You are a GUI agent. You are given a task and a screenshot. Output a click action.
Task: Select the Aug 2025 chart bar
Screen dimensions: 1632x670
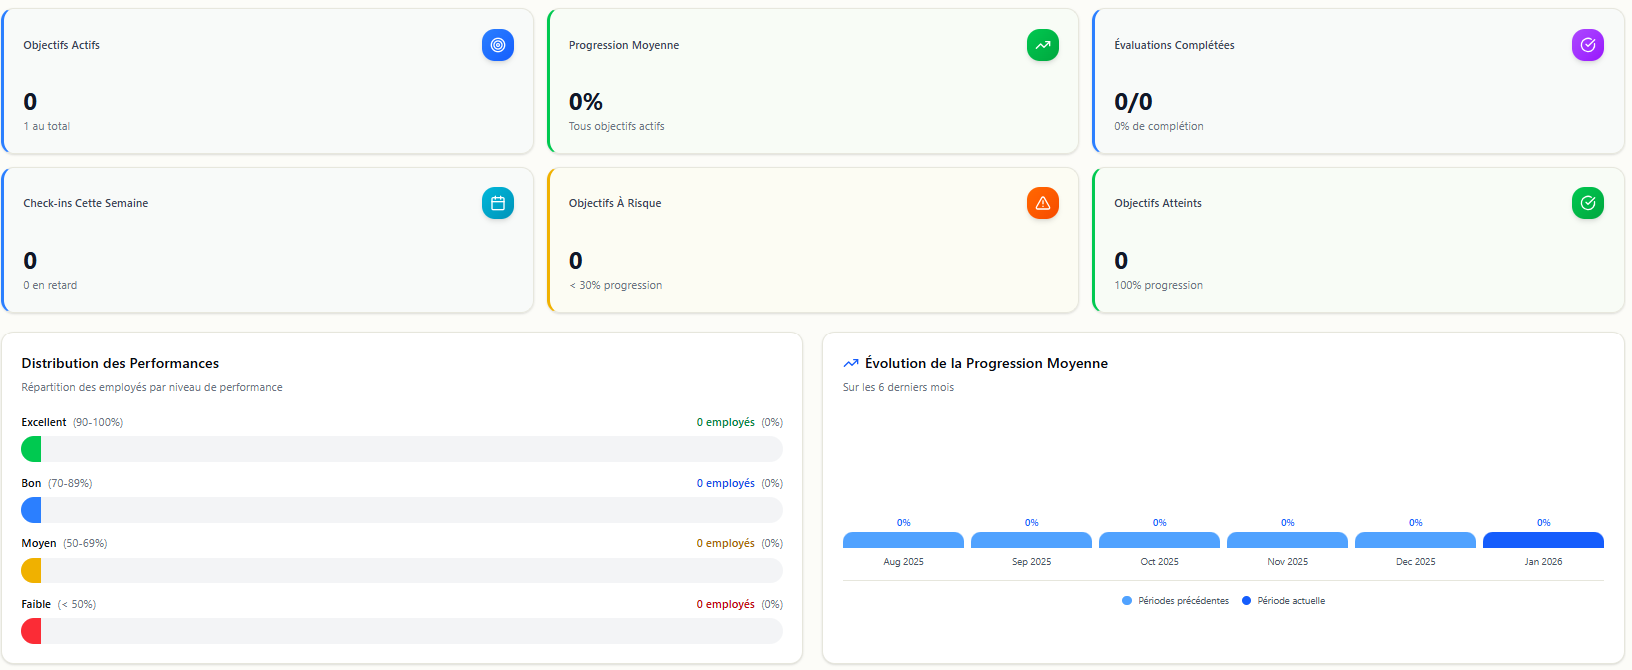click(903, 540)
